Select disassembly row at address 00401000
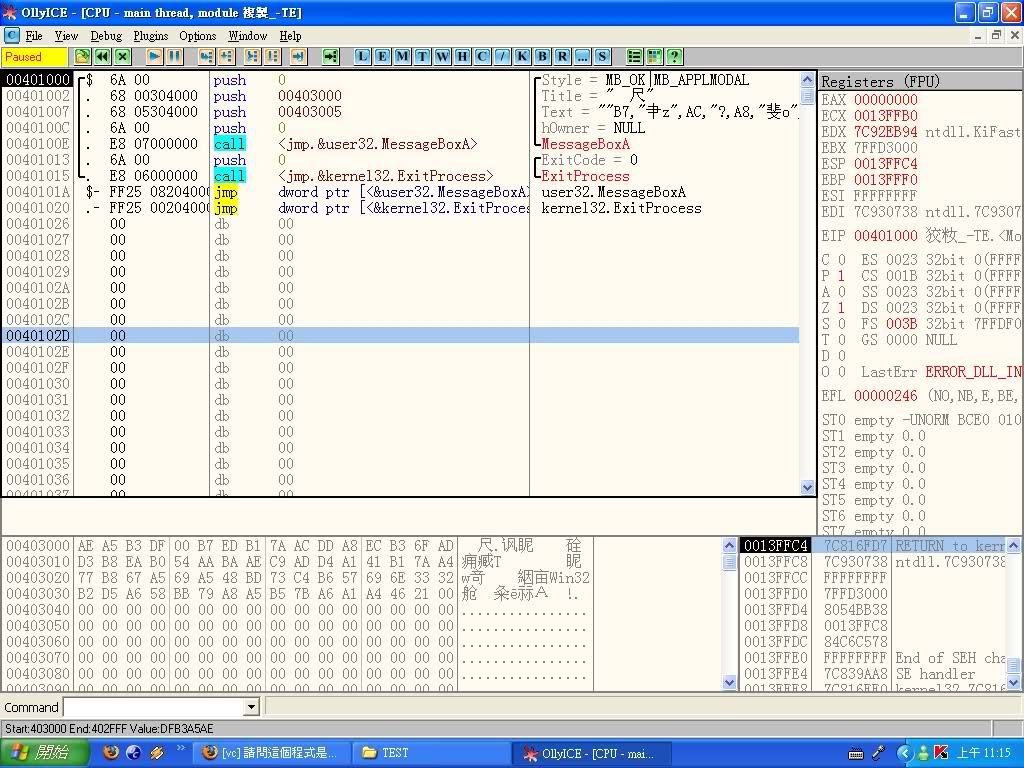 (400, 80)
